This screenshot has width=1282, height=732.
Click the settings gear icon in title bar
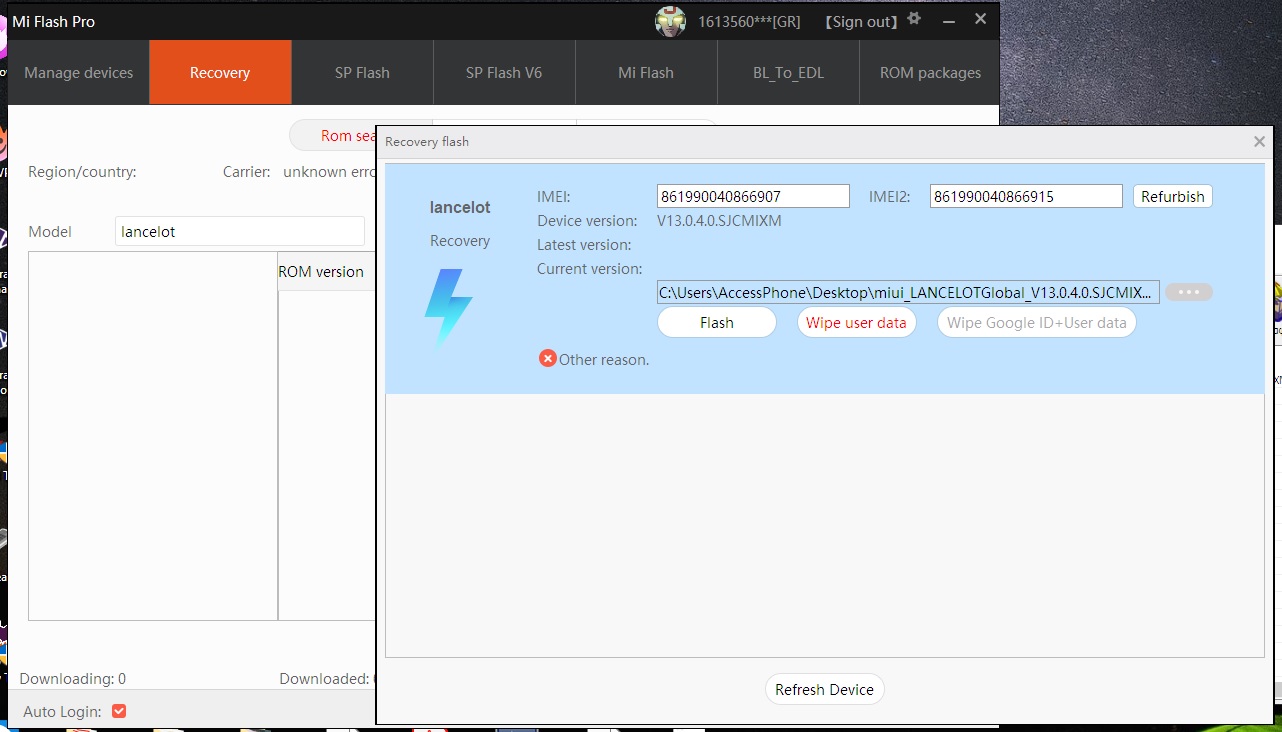913,19
